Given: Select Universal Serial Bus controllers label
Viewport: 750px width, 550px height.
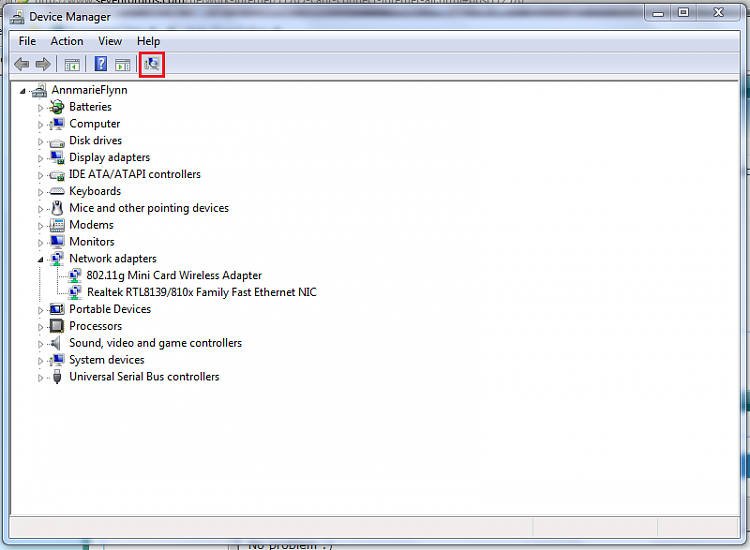Looking at the screenshot, I should [x=144, y=376].
